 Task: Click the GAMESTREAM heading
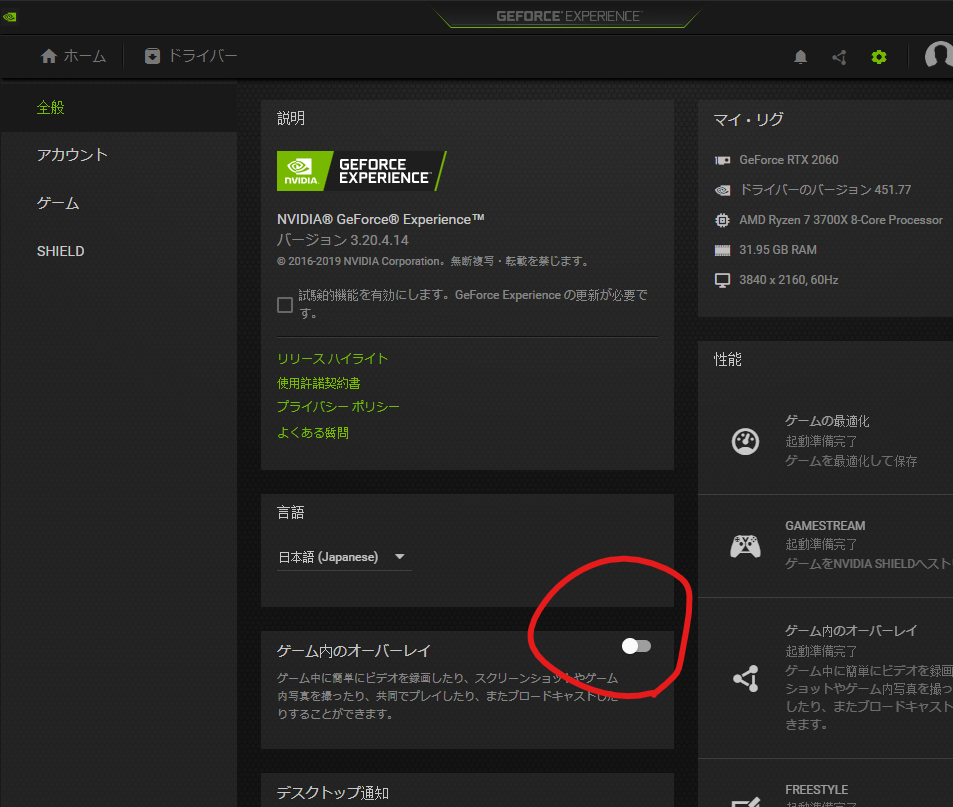coord(825,526)
